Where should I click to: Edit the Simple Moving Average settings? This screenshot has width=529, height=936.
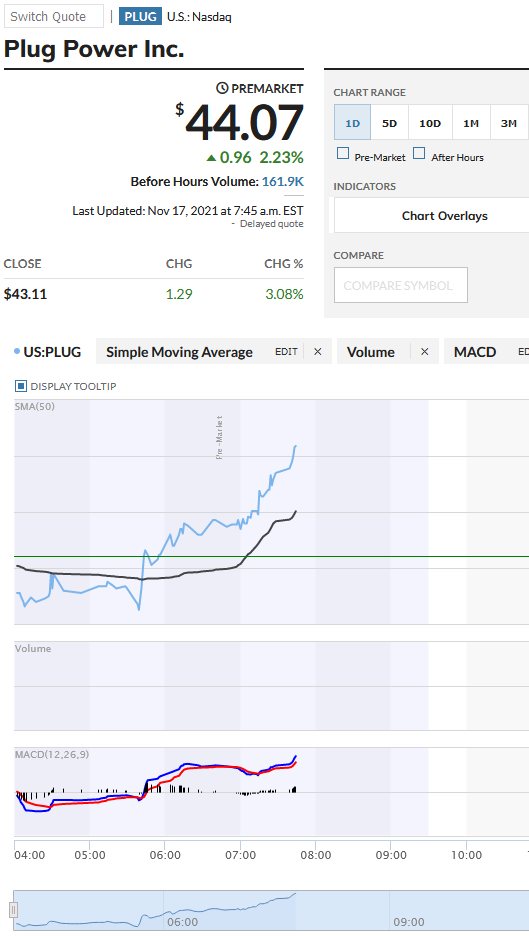(x=286, y=352)
